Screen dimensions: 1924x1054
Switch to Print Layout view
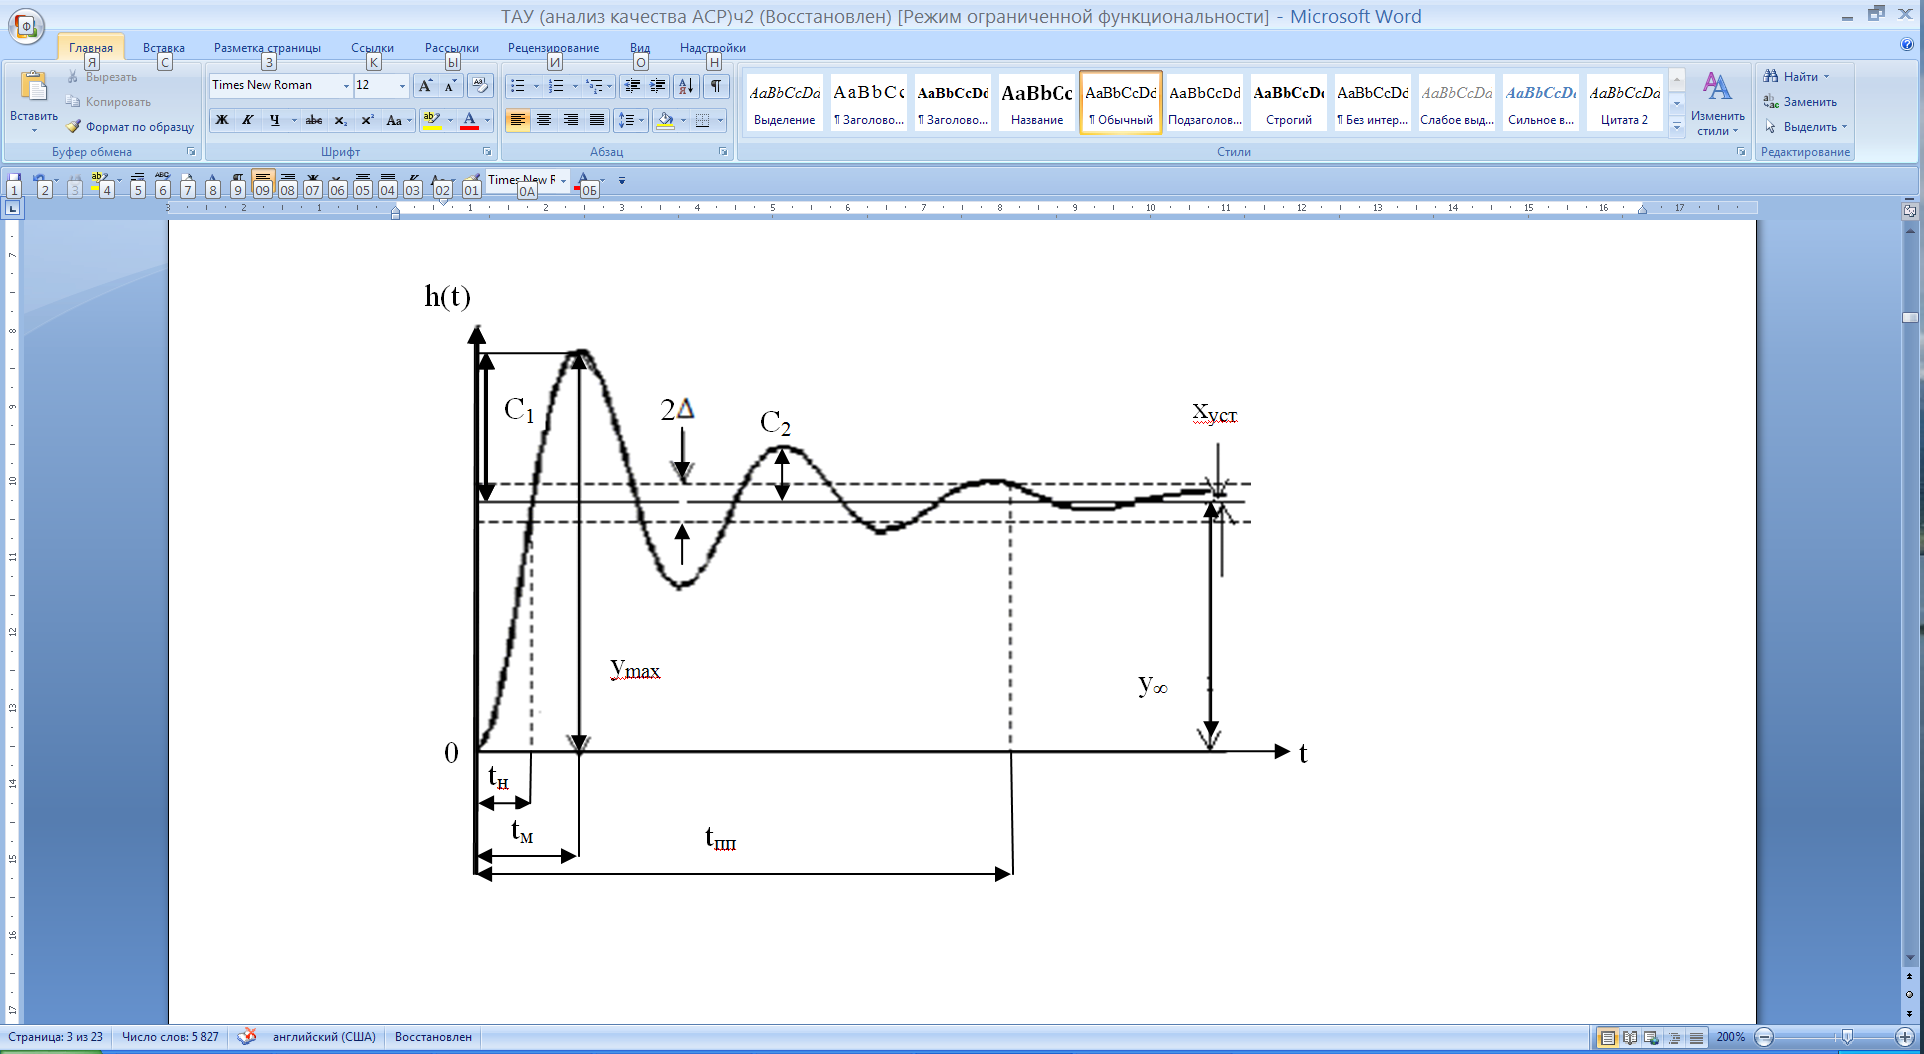tap(1607, 1038)
